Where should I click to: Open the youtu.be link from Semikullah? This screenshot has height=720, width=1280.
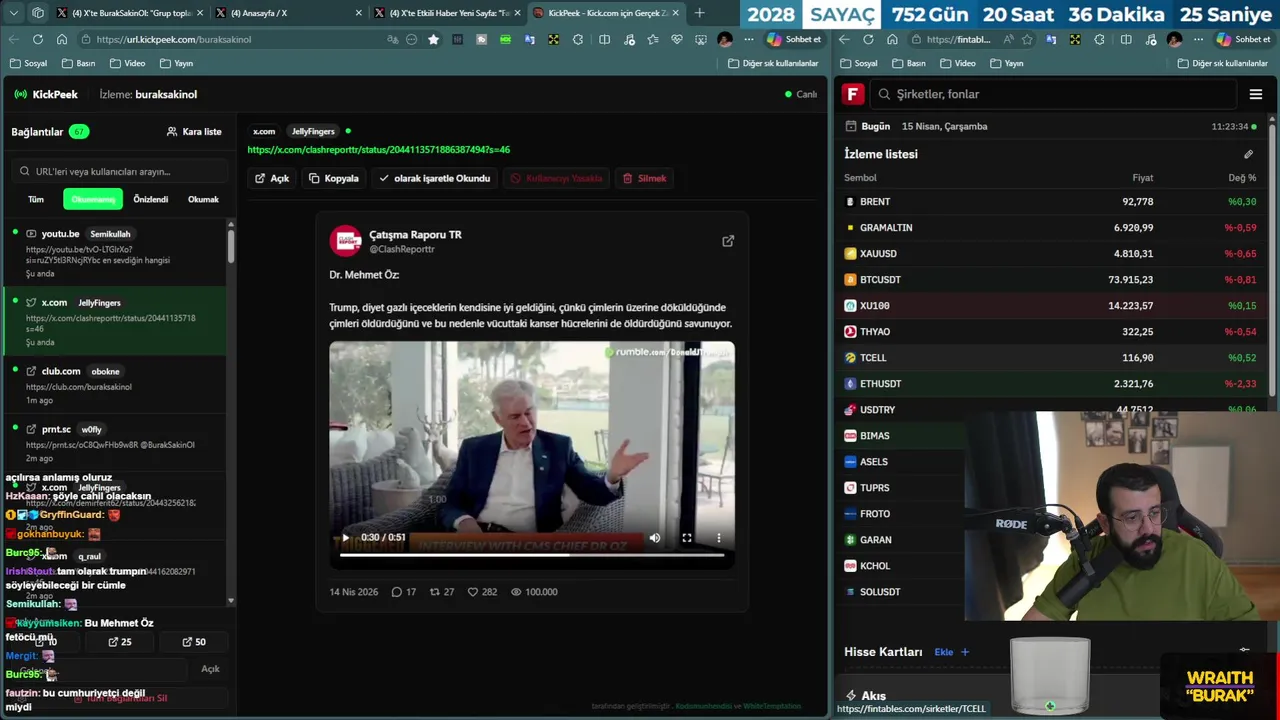click(x=116, y=253)
